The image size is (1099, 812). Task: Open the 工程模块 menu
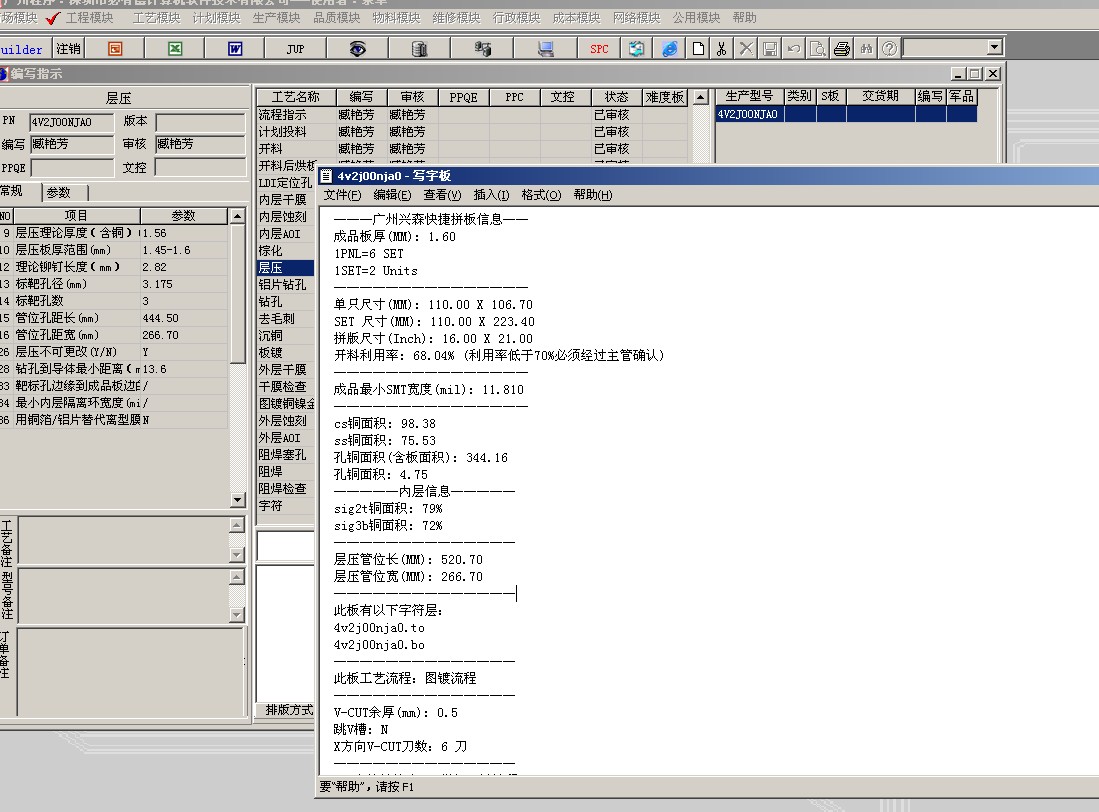89,18
